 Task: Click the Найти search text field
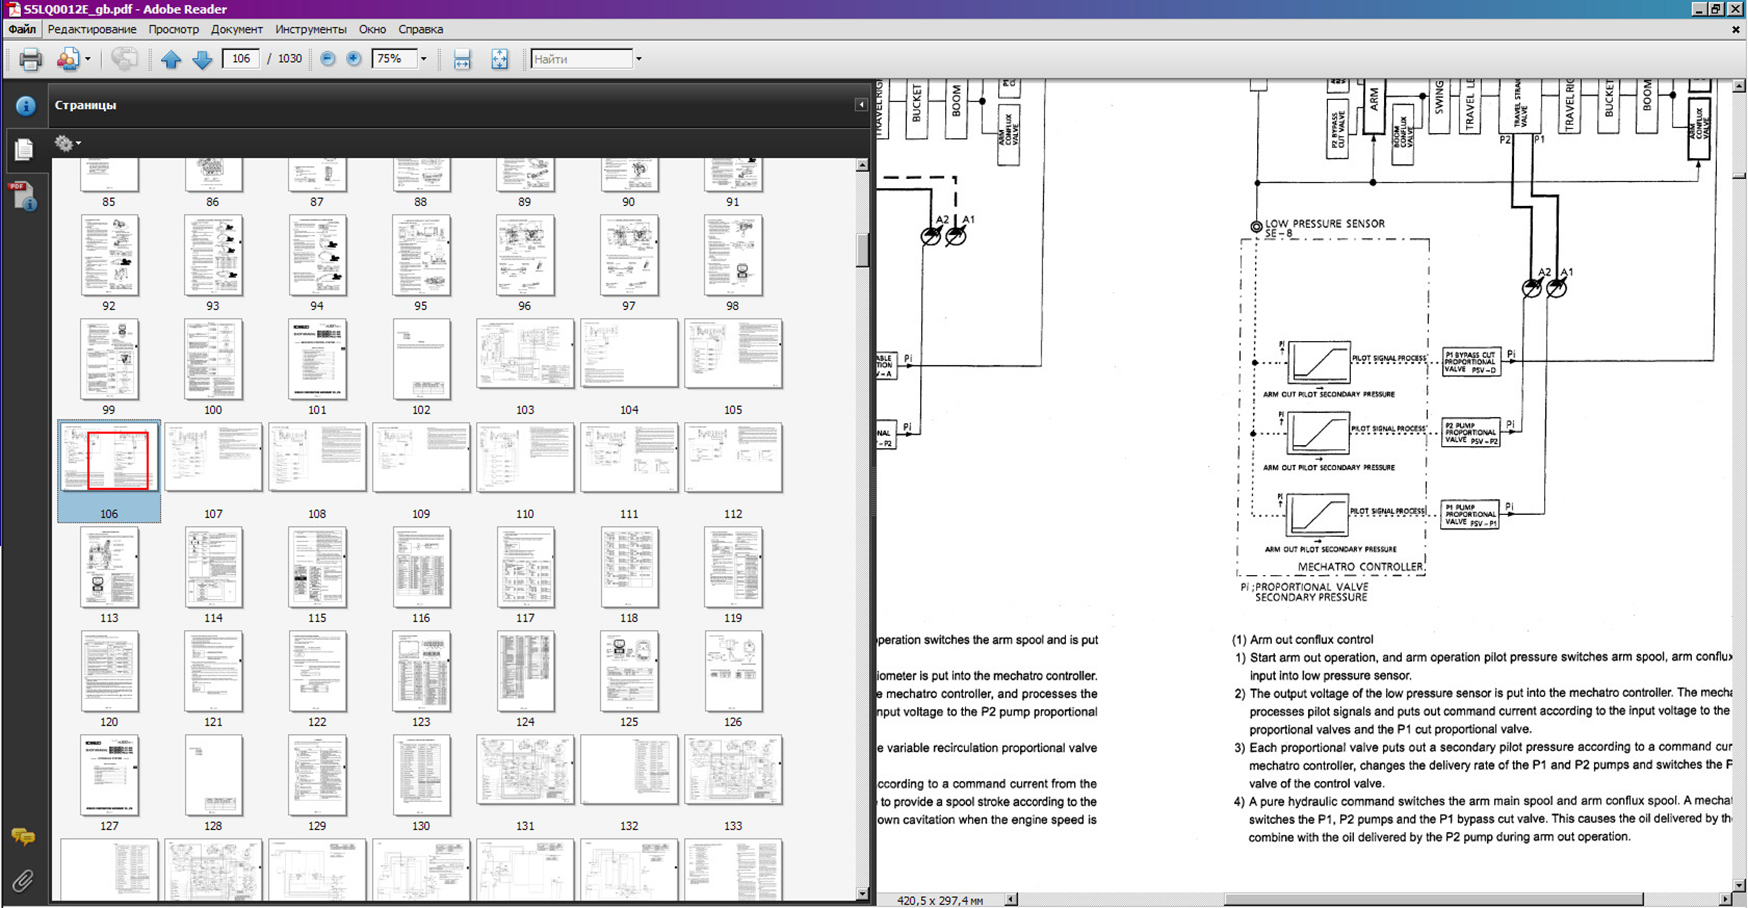coord(581,59)
